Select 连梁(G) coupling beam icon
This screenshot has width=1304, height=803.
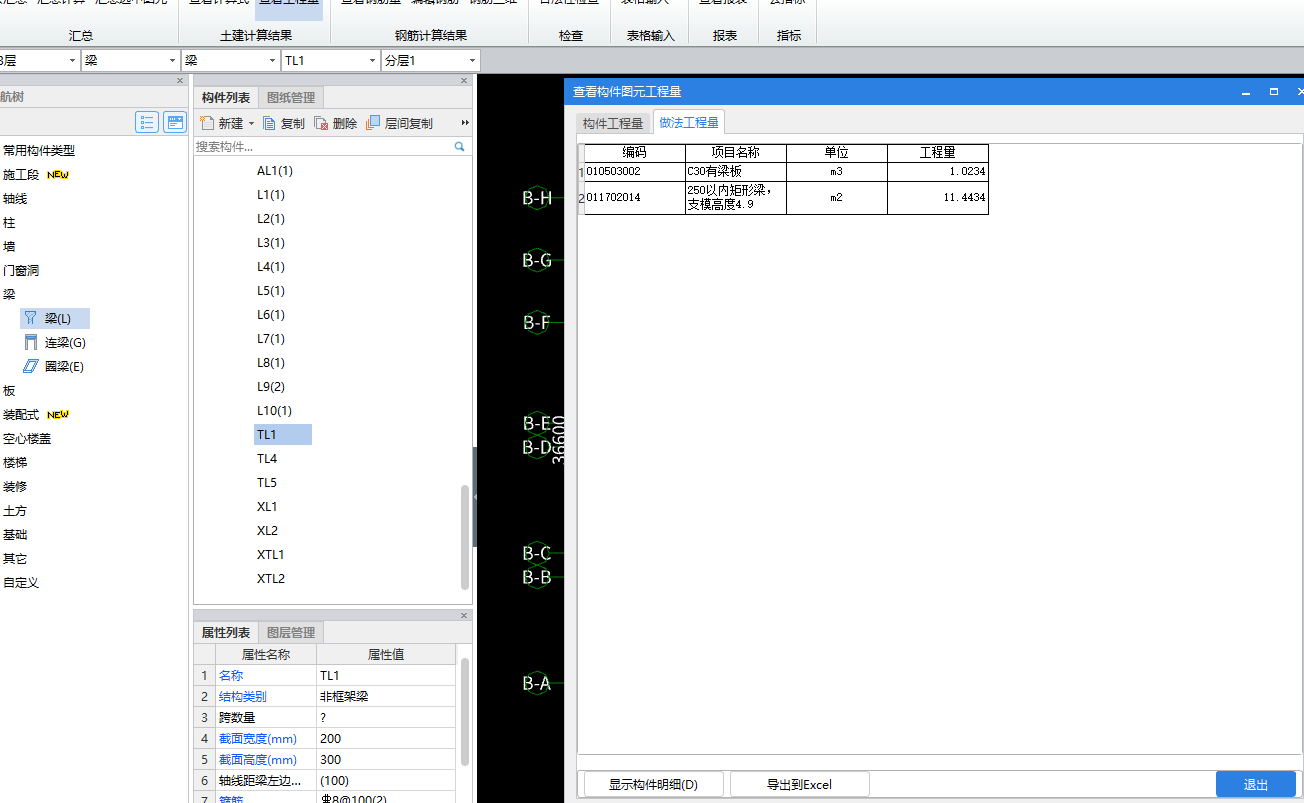(30, 342)
